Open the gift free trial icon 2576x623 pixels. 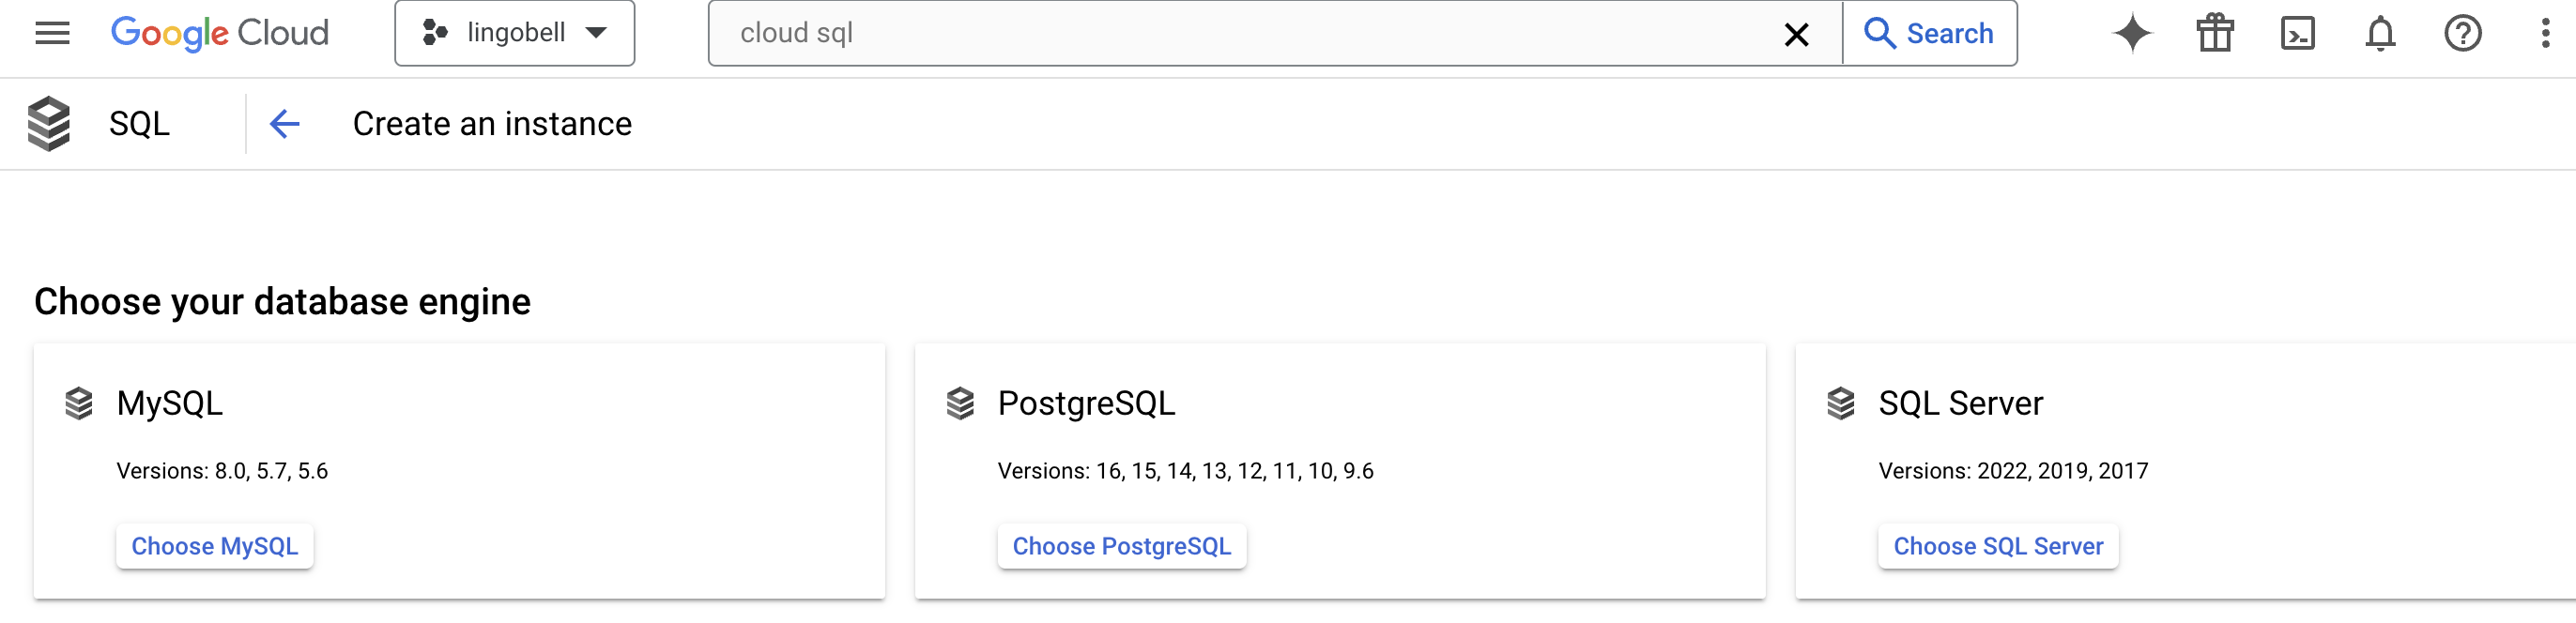(x=2214, y=33)
